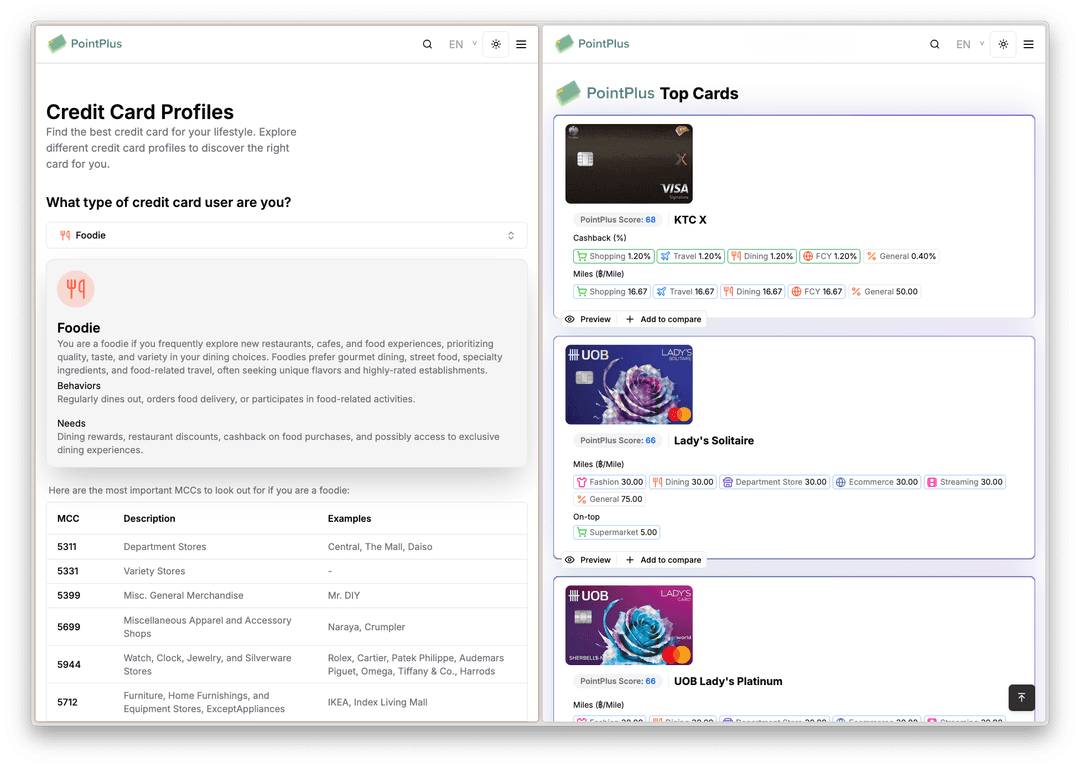This screenshot has width=1080, height=767.
Task: Open the EN language dropdown in right pane
Action: [x=968, y=44]
